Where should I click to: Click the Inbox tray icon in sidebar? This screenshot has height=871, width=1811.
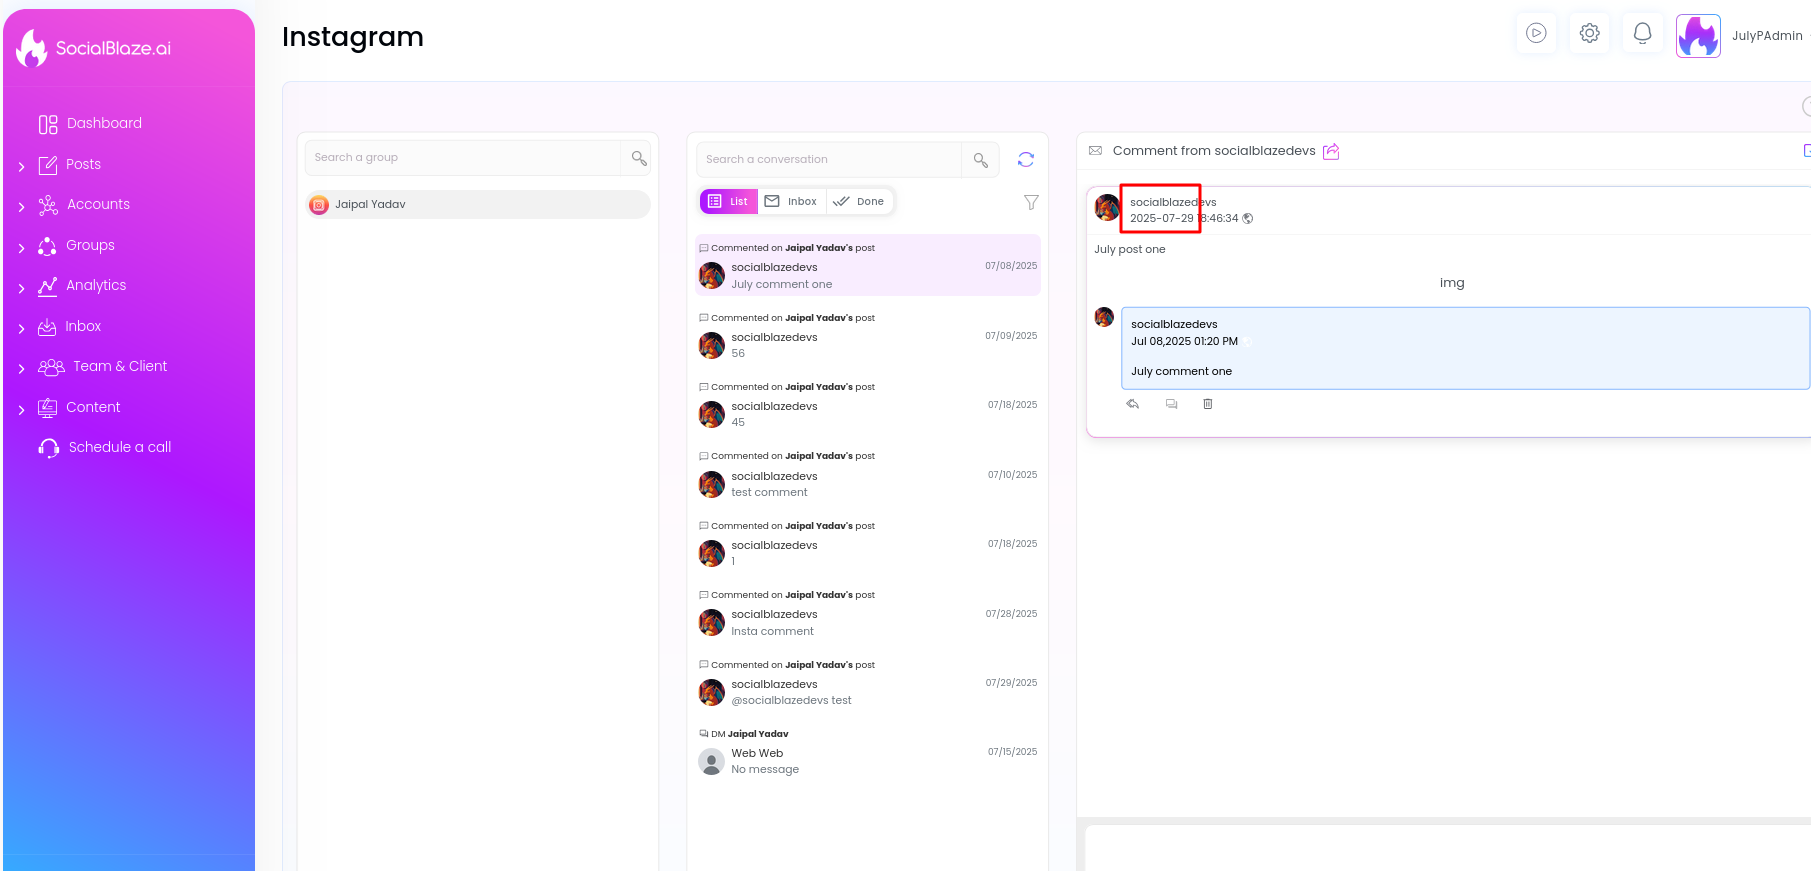tap(47, 327)
